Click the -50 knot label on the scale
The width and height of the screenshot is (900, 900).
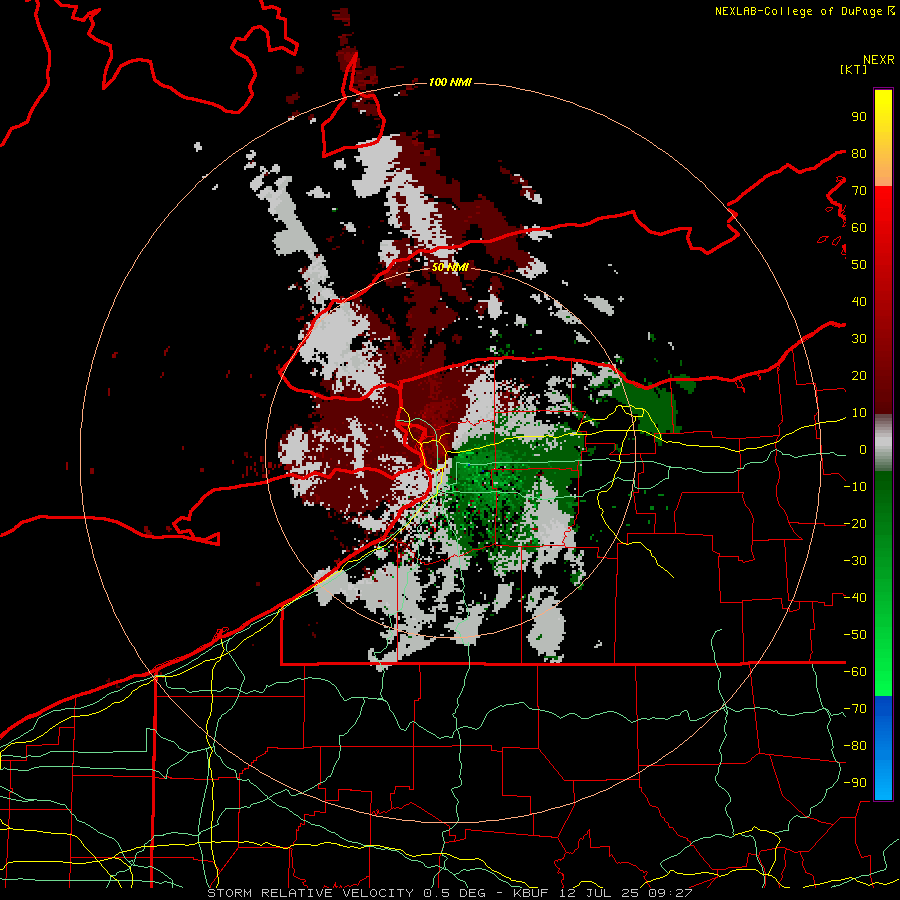point(855,635)
